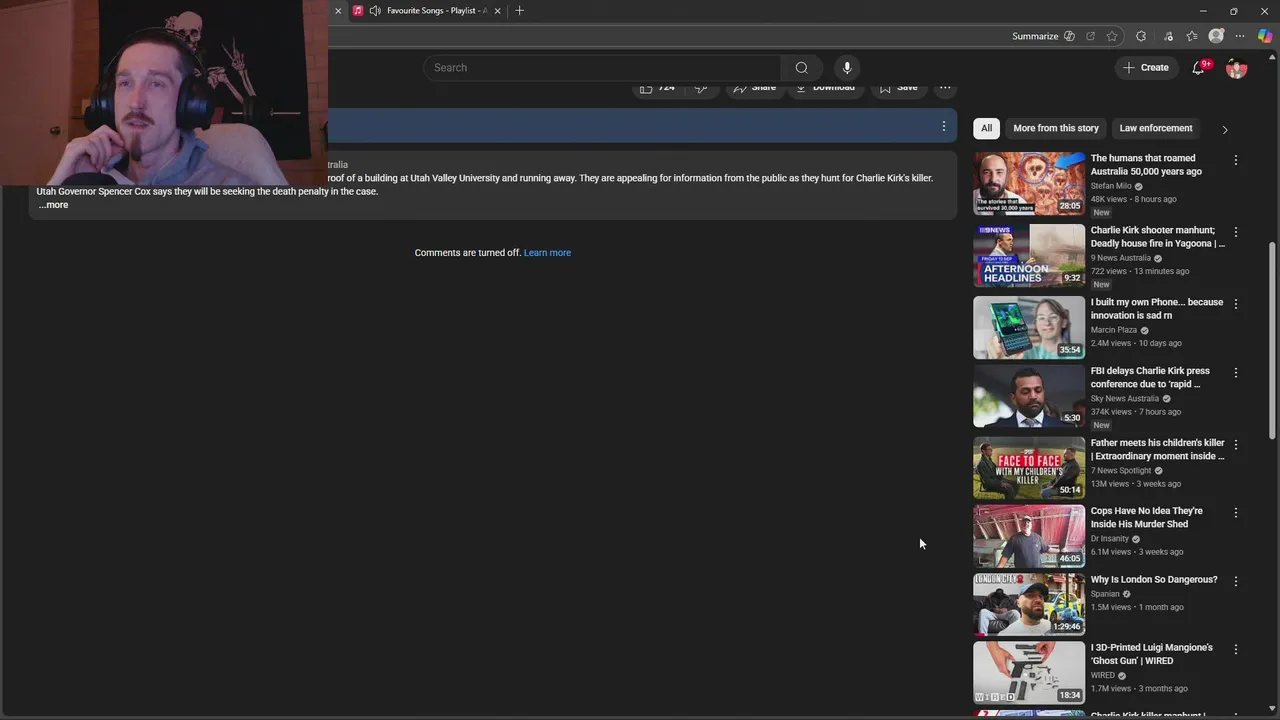Close the tab left of Favourite Songs
The height and width of the screenshot is (720, 1280).
tap(338, 11)
